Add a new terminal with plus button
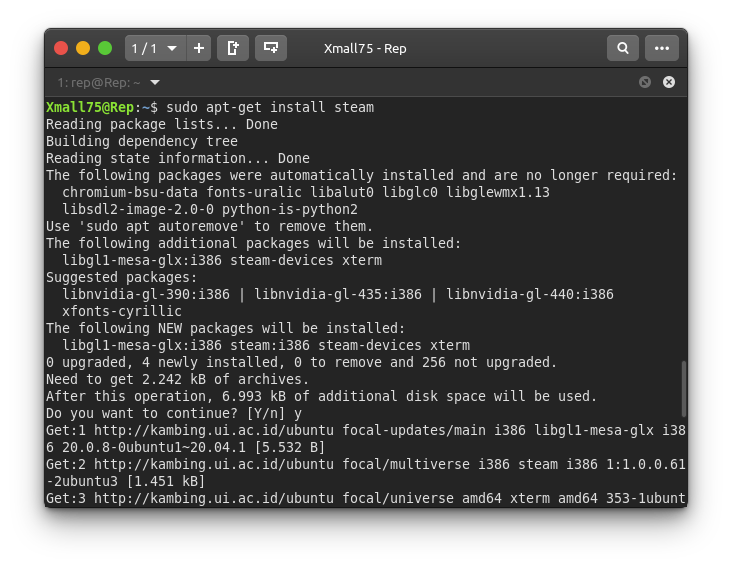Screen dimensions: 732x568 pos(199,48)
